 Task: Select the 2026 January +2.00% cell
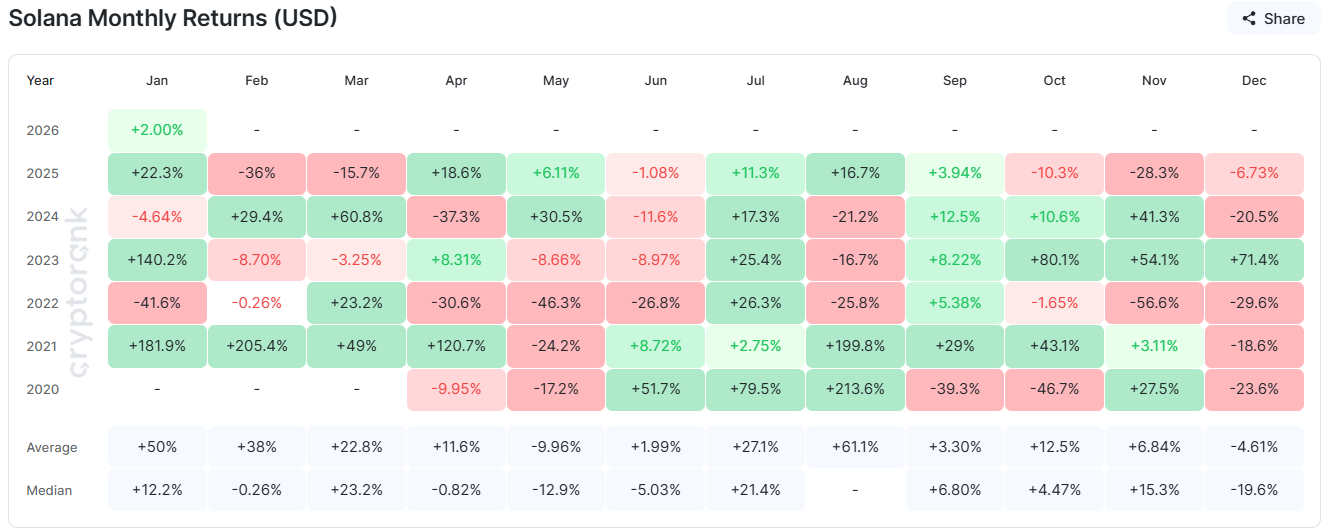(157, 130)
